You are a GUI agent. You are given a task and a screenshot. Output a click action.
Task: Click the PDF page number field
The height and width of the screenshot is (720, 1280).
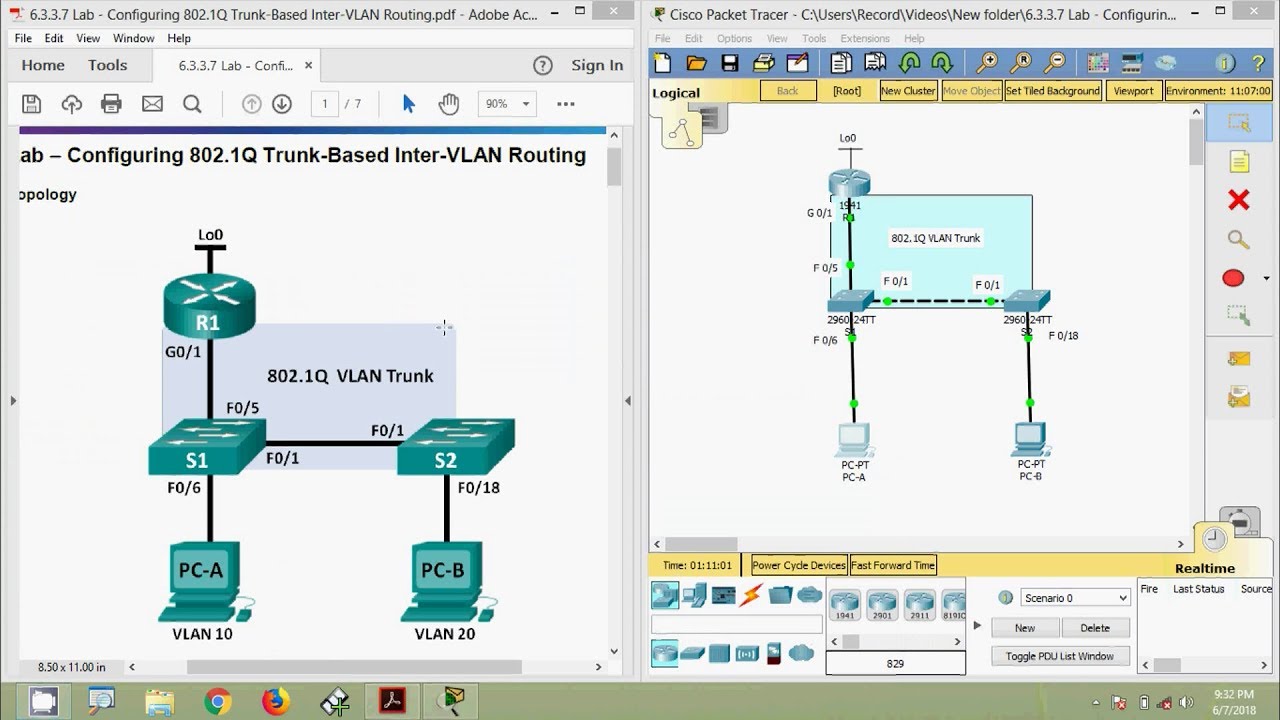[324, 104]
